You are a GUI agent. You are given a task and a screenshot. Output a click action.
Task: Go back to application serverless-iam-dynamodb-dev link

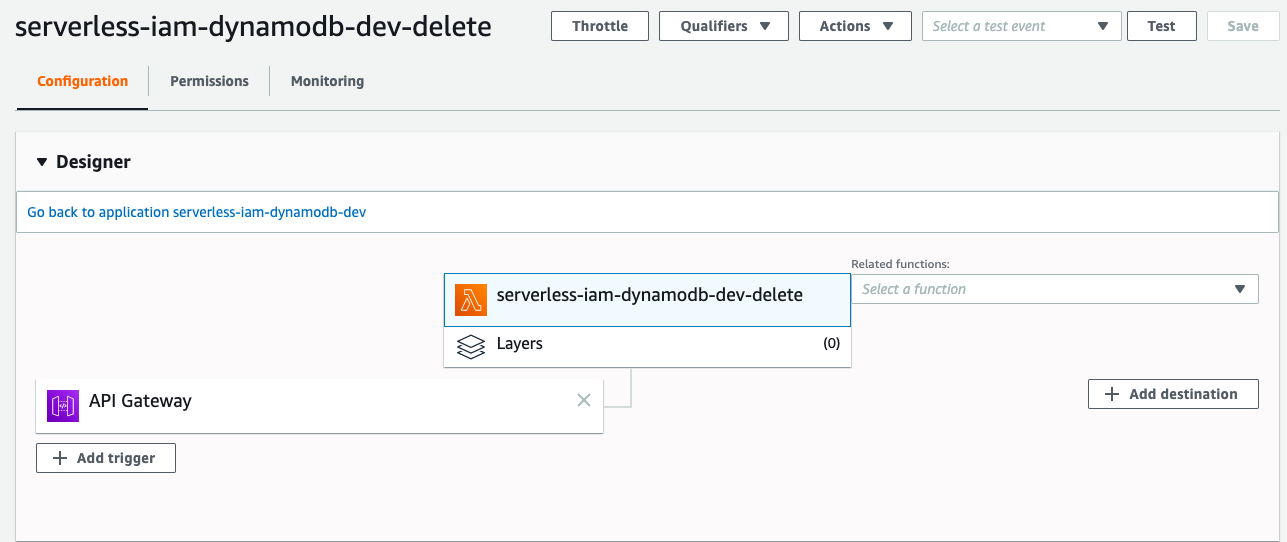(x=196, y=212)
